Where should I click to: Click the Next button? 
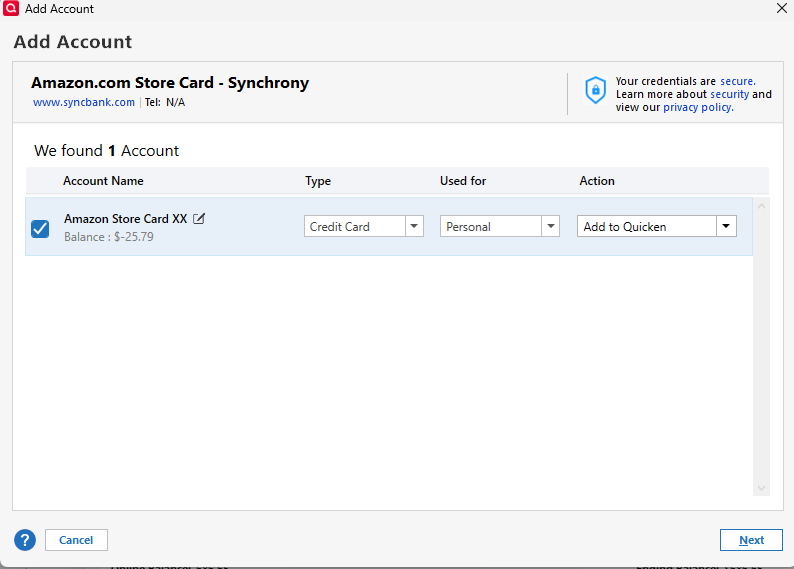(x=751, y=540)
